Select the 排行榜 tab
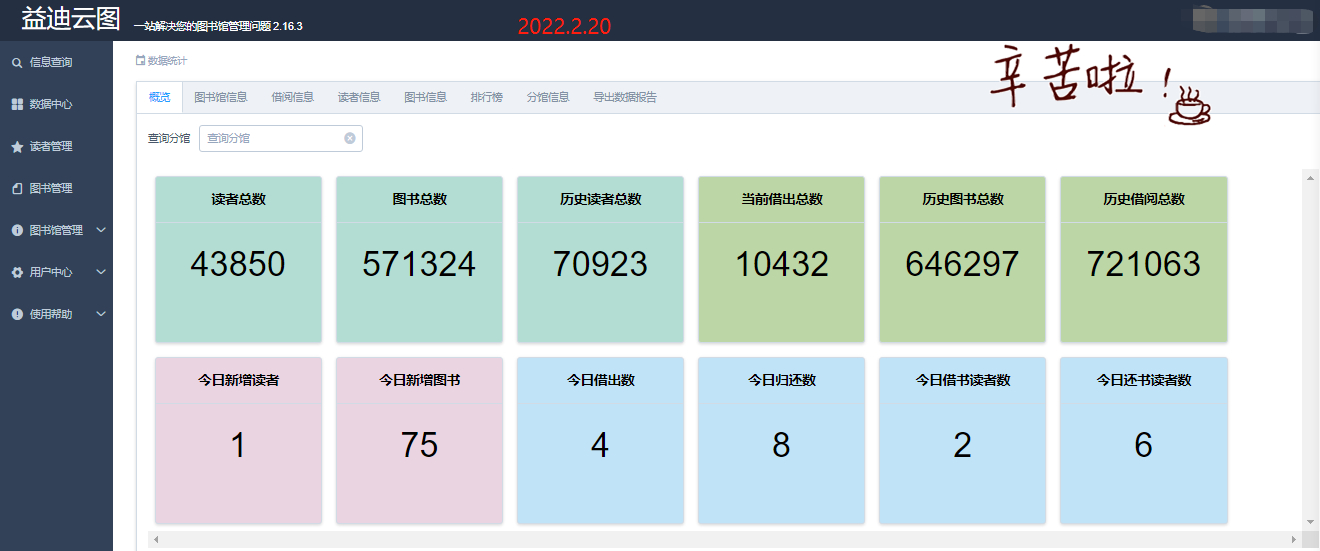Image resolution: width=1320 pixels, height=551 pixels. 486,97
